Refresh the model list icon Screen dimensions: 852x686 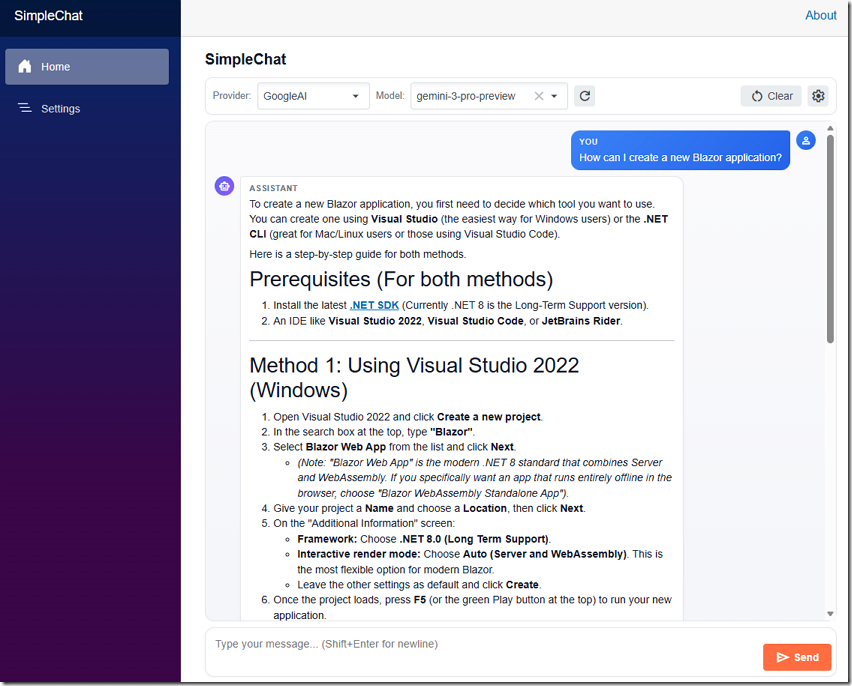585,96
